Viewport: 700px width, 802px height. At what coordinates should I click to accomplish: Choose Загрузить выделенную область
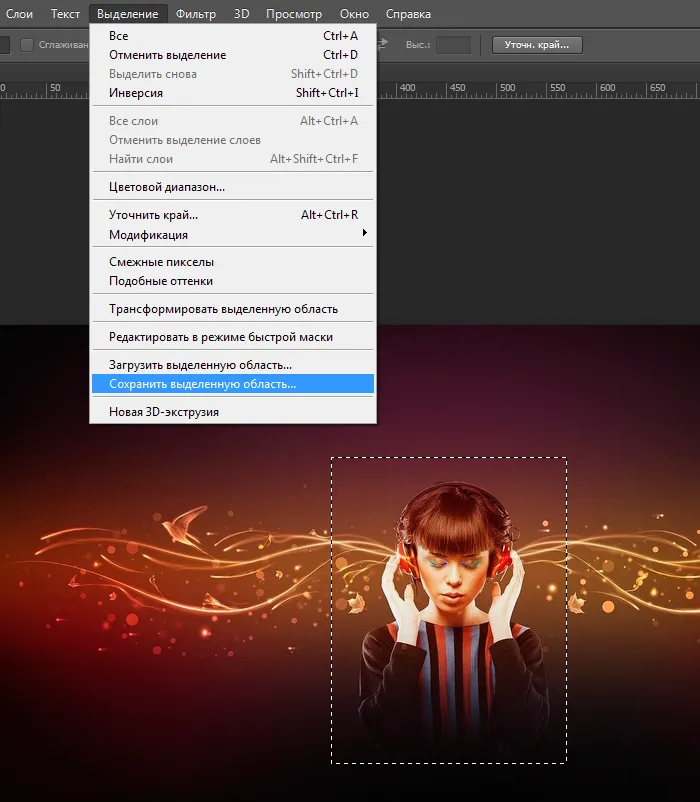(x=233, y=365)
